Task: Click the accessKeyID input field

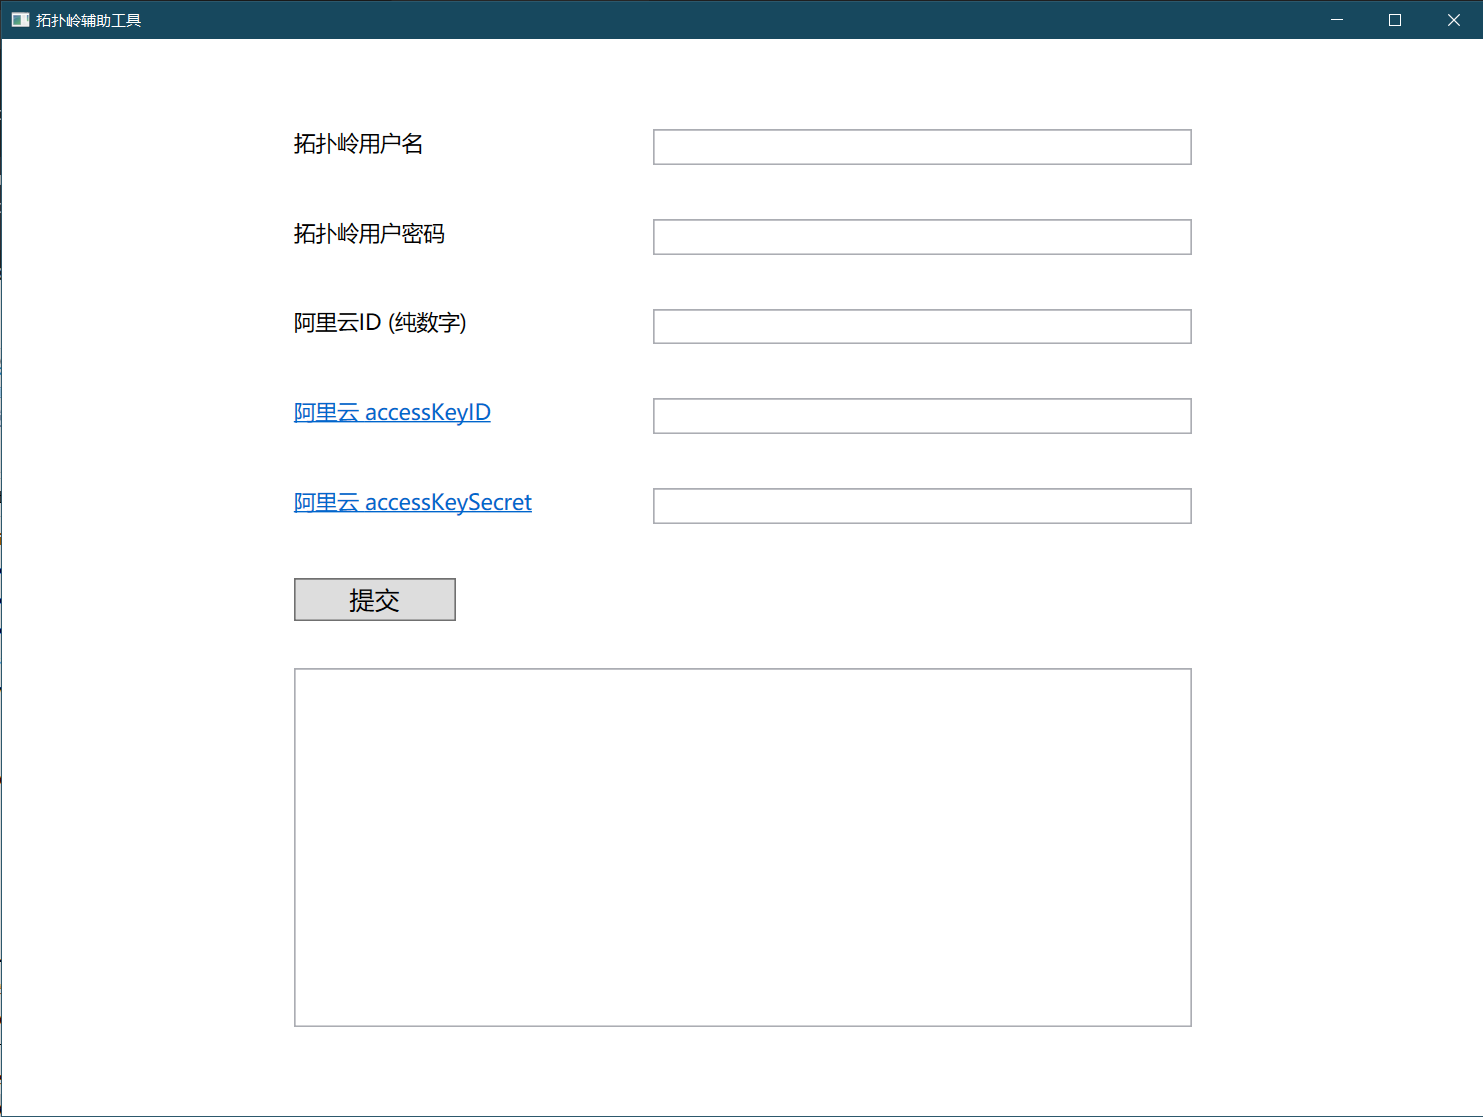Action: 922,416
